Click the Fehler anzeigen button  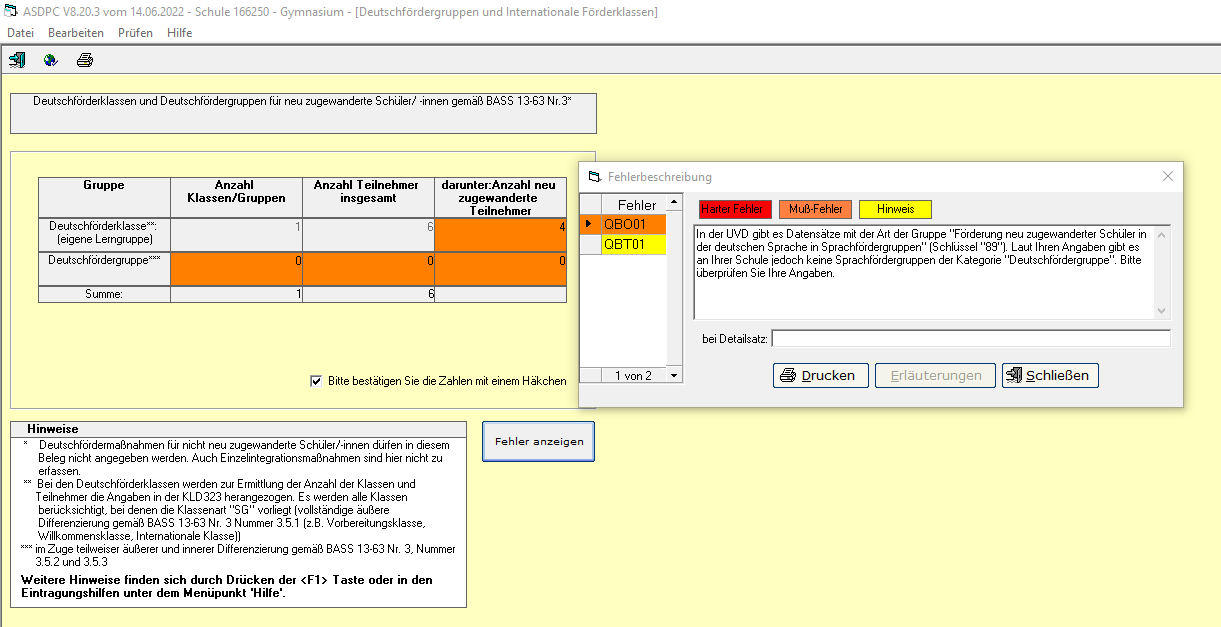[538, 441]
